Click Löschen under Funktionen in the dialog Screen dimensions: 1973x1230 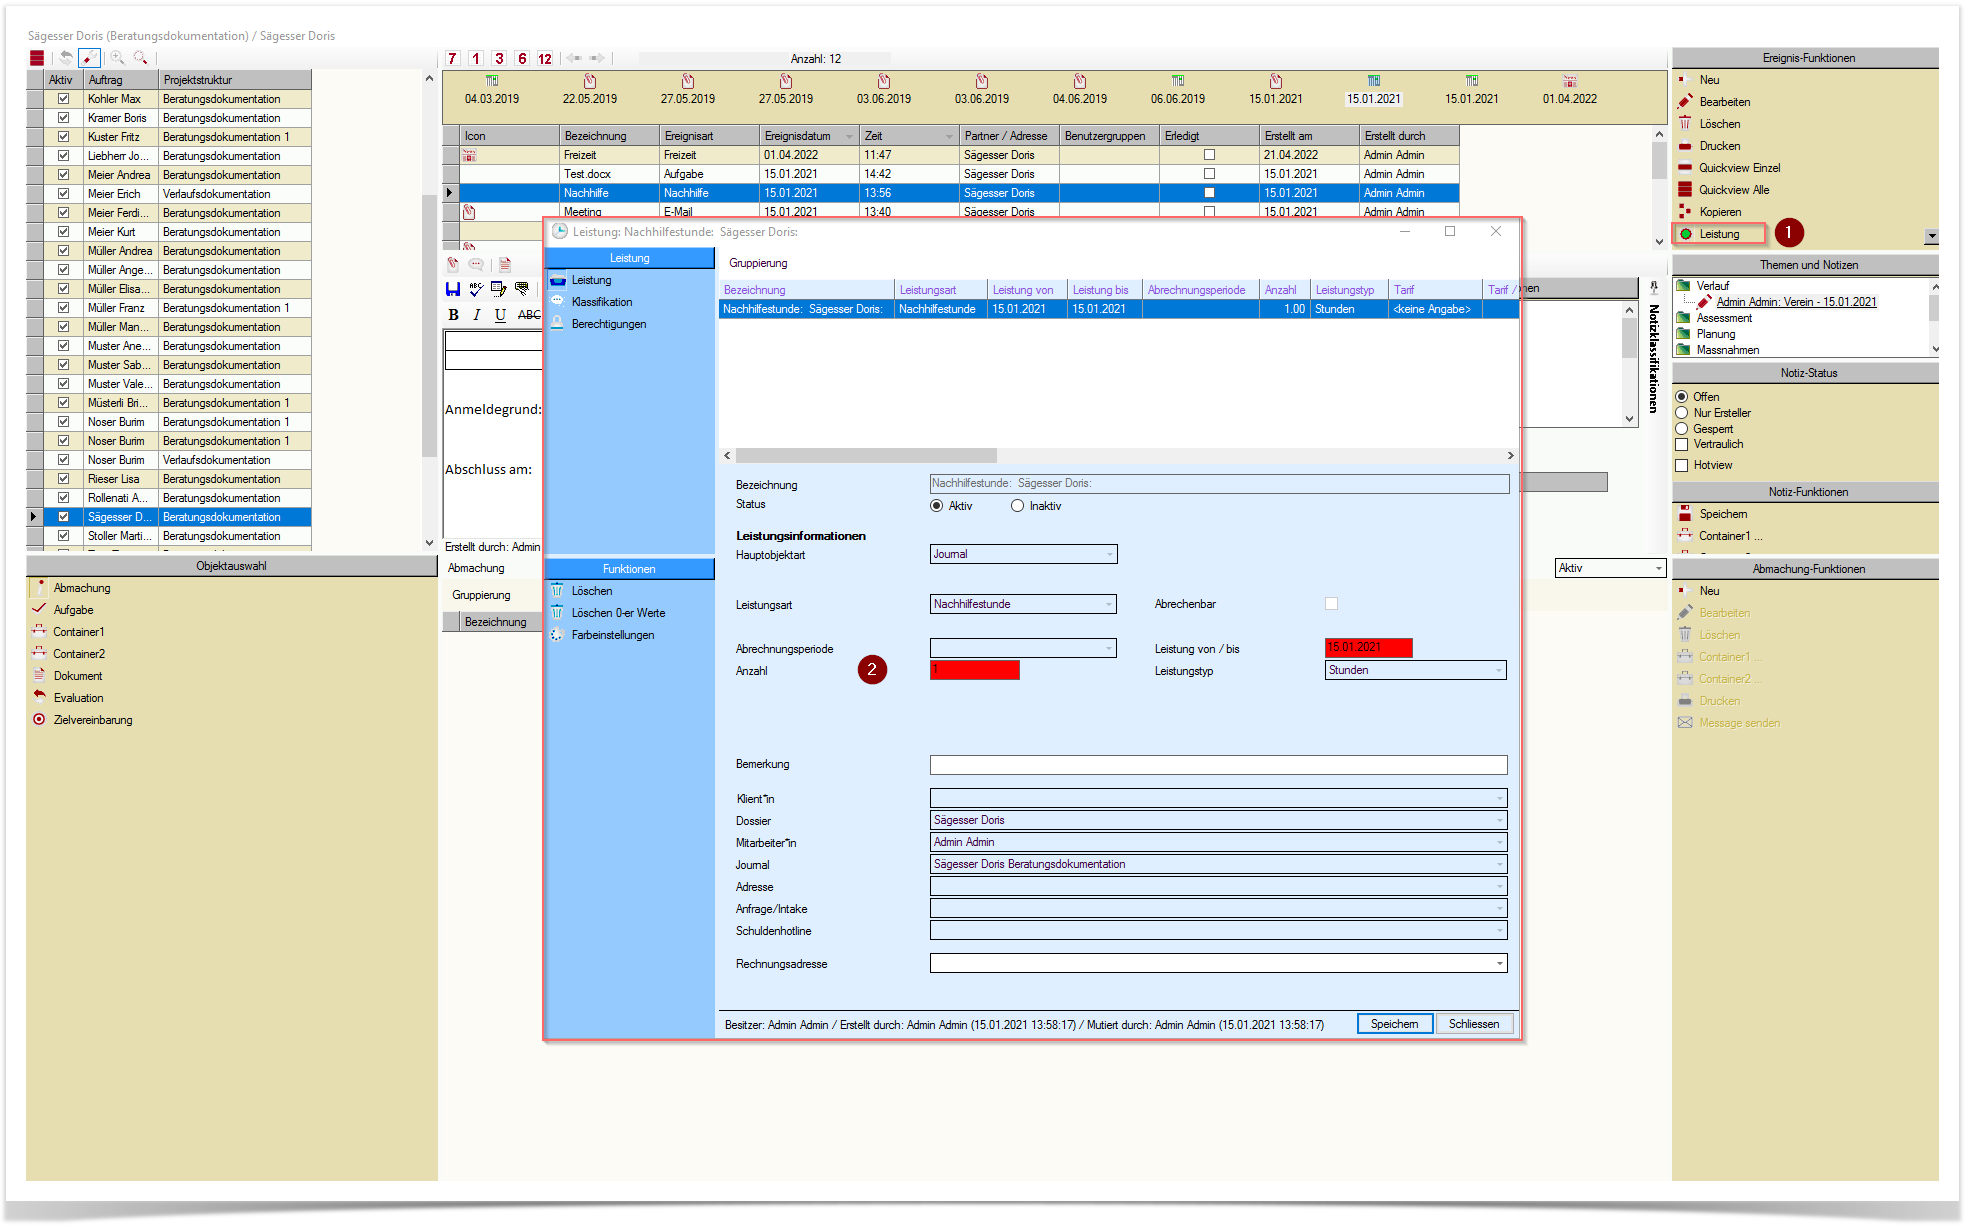(591, 591)
